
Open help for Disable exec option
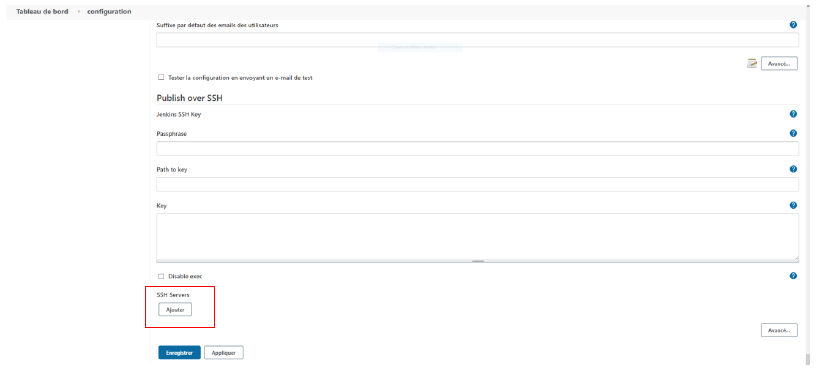793,276
